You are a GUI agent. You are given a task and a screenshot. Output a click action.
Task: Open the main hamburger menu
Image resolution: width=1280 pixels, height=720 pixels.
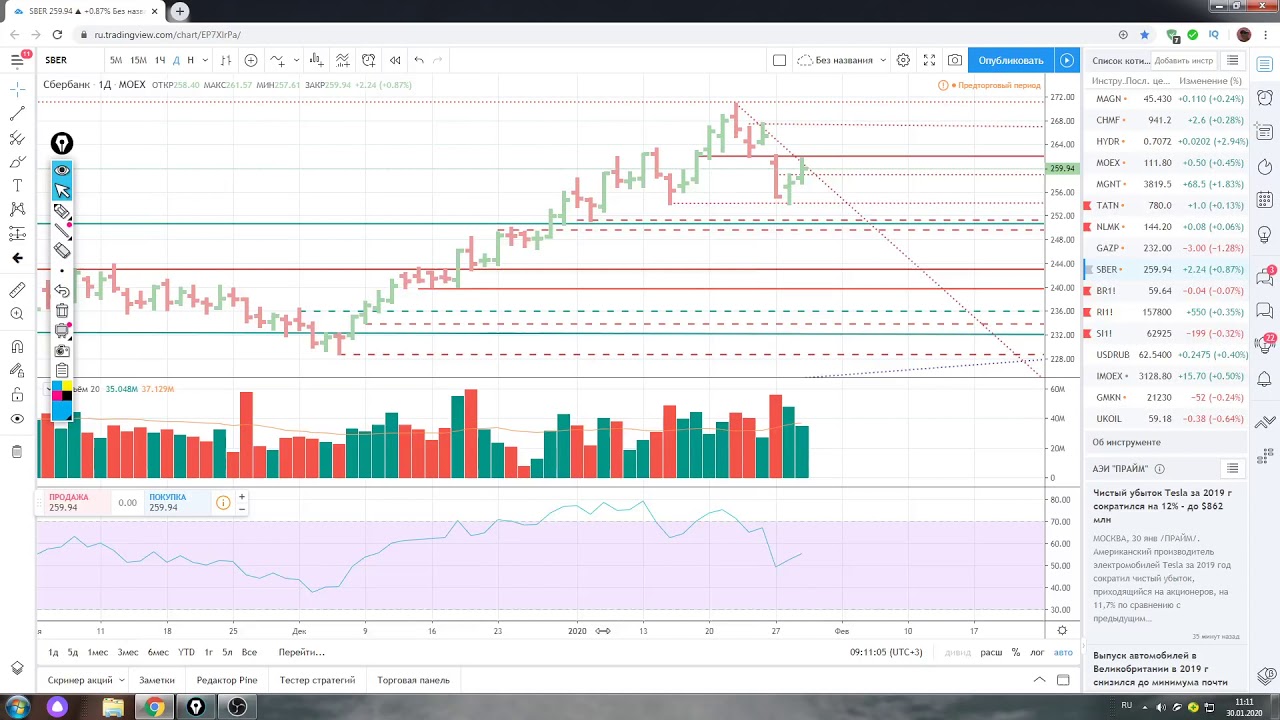(x=17, y=60)
